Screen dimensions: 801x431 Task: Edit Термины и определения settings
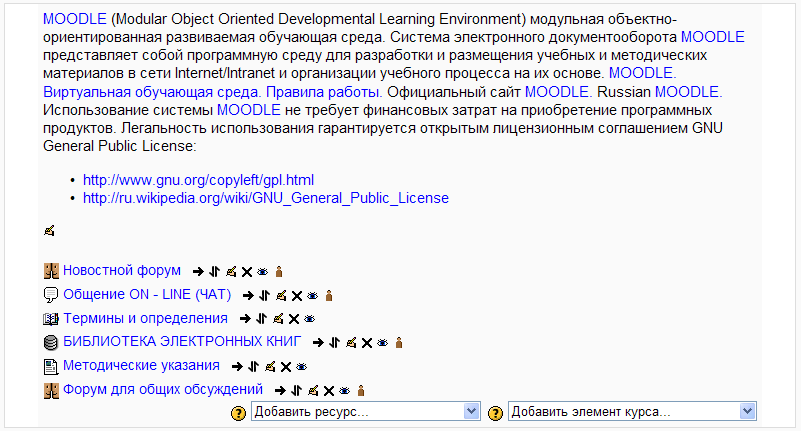278,319
